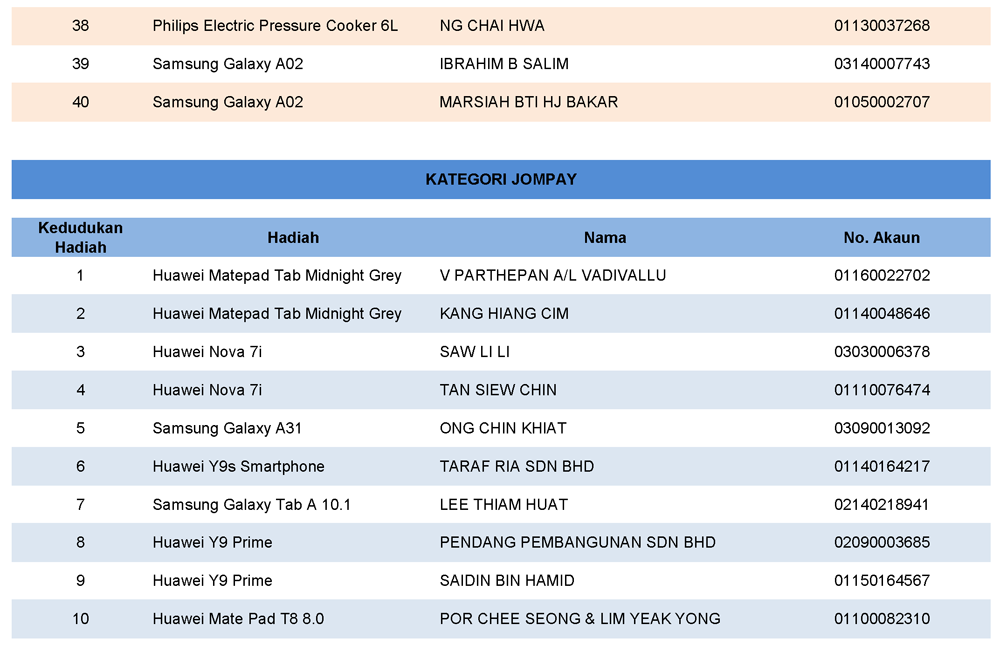Click account number 02140218941
Screen dimensions: 1000x650
tap(881, 505)
